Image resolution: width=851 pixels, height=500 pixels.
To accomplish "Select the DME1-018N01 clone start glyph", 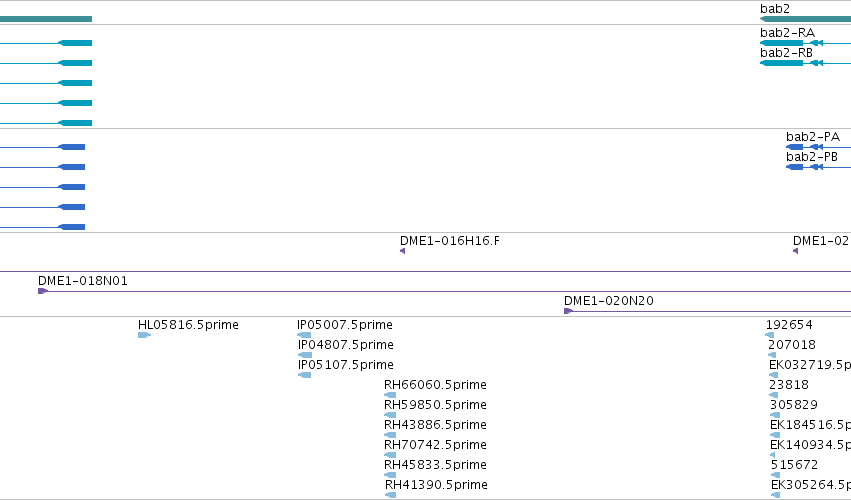I will pos(43,291).
